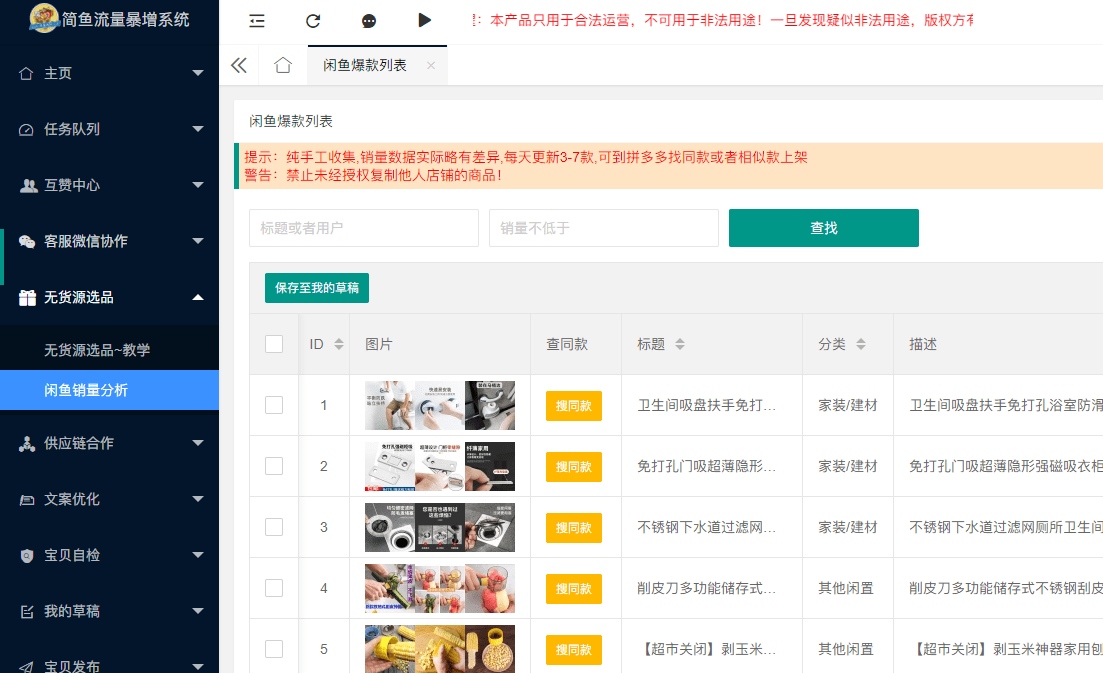Tick the select-all checkbox in table header
This screenshot has height=673, width=1103.
click(274, 344)
